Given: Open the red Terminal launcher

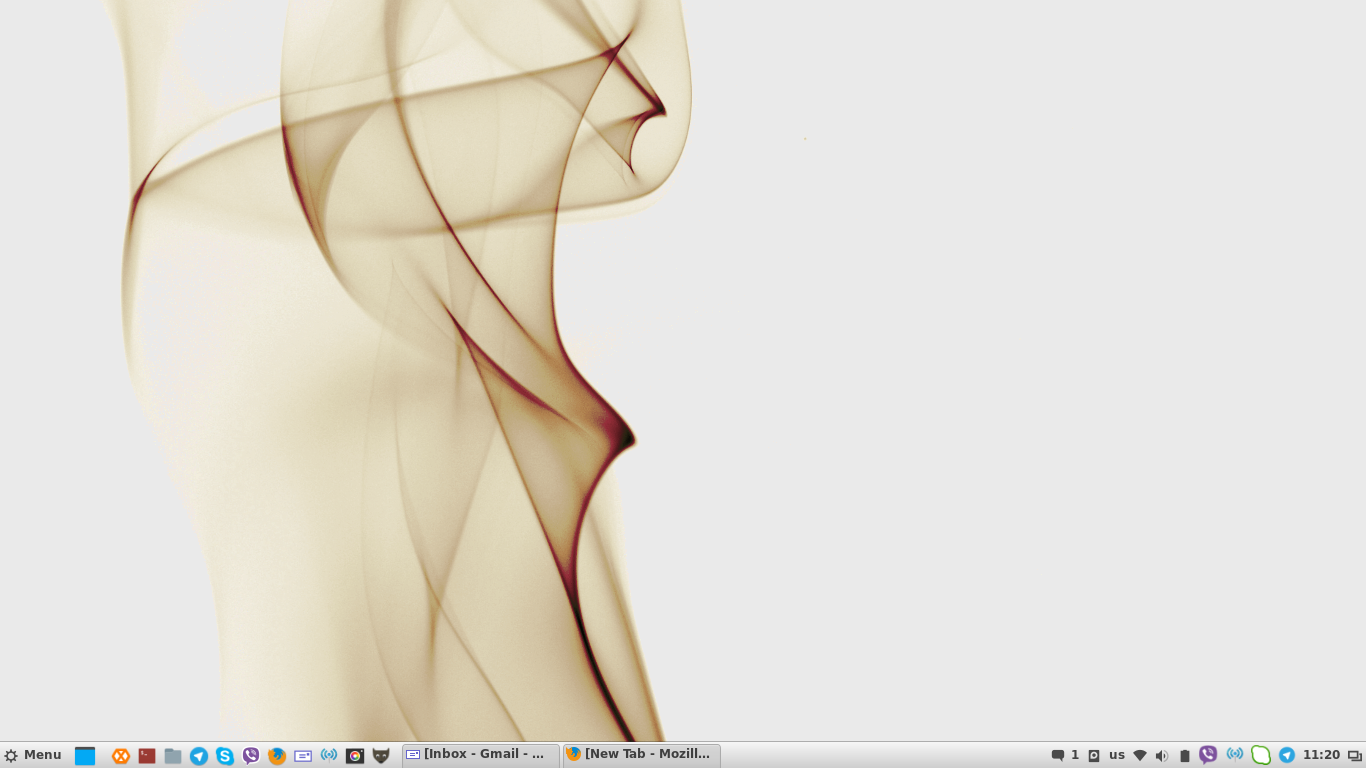Looking at the screenshot, I should tap(147, 756).
